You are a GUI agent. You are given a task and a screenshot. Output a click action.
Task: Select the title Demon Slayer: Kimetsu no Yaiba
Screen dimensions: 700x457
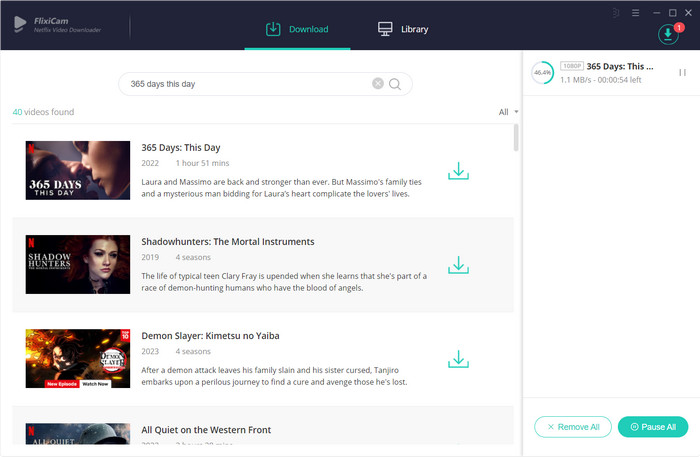click(210, 336)
